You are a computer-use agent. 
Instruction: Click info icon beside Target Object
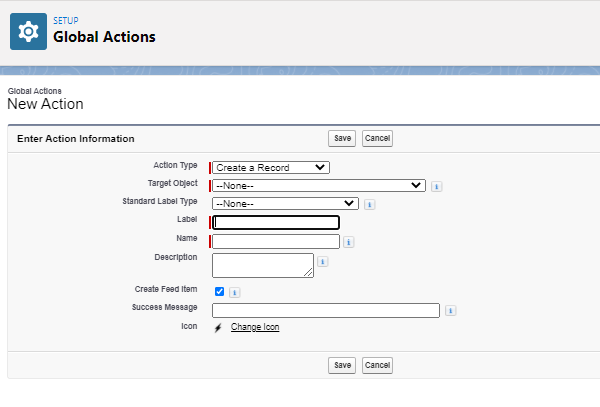click(x=437, y=186)
